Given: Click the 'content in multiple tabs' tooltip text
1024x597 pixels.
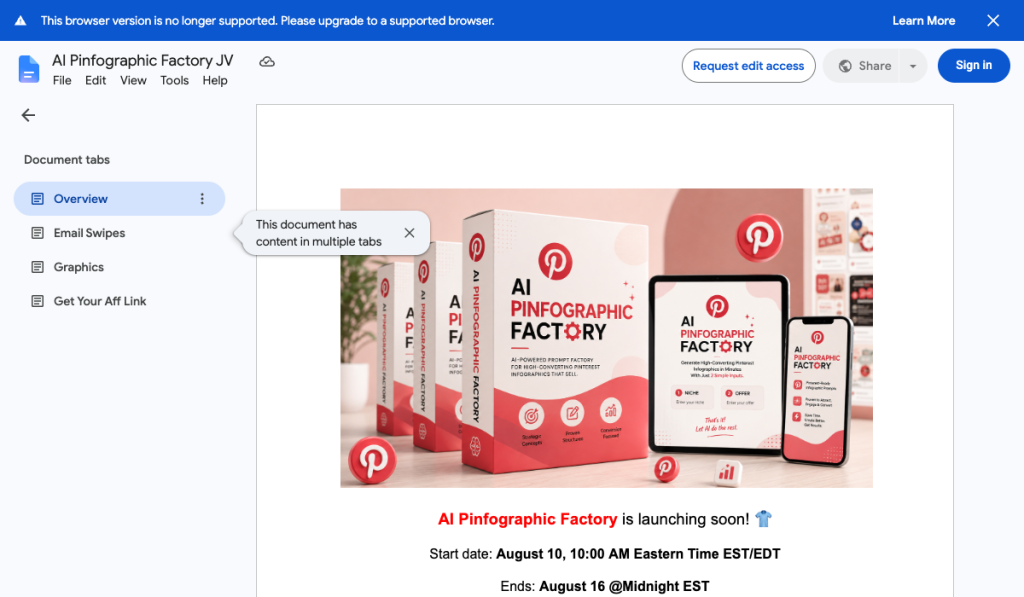Looking at the screenshot, I should tap(319, 233).
